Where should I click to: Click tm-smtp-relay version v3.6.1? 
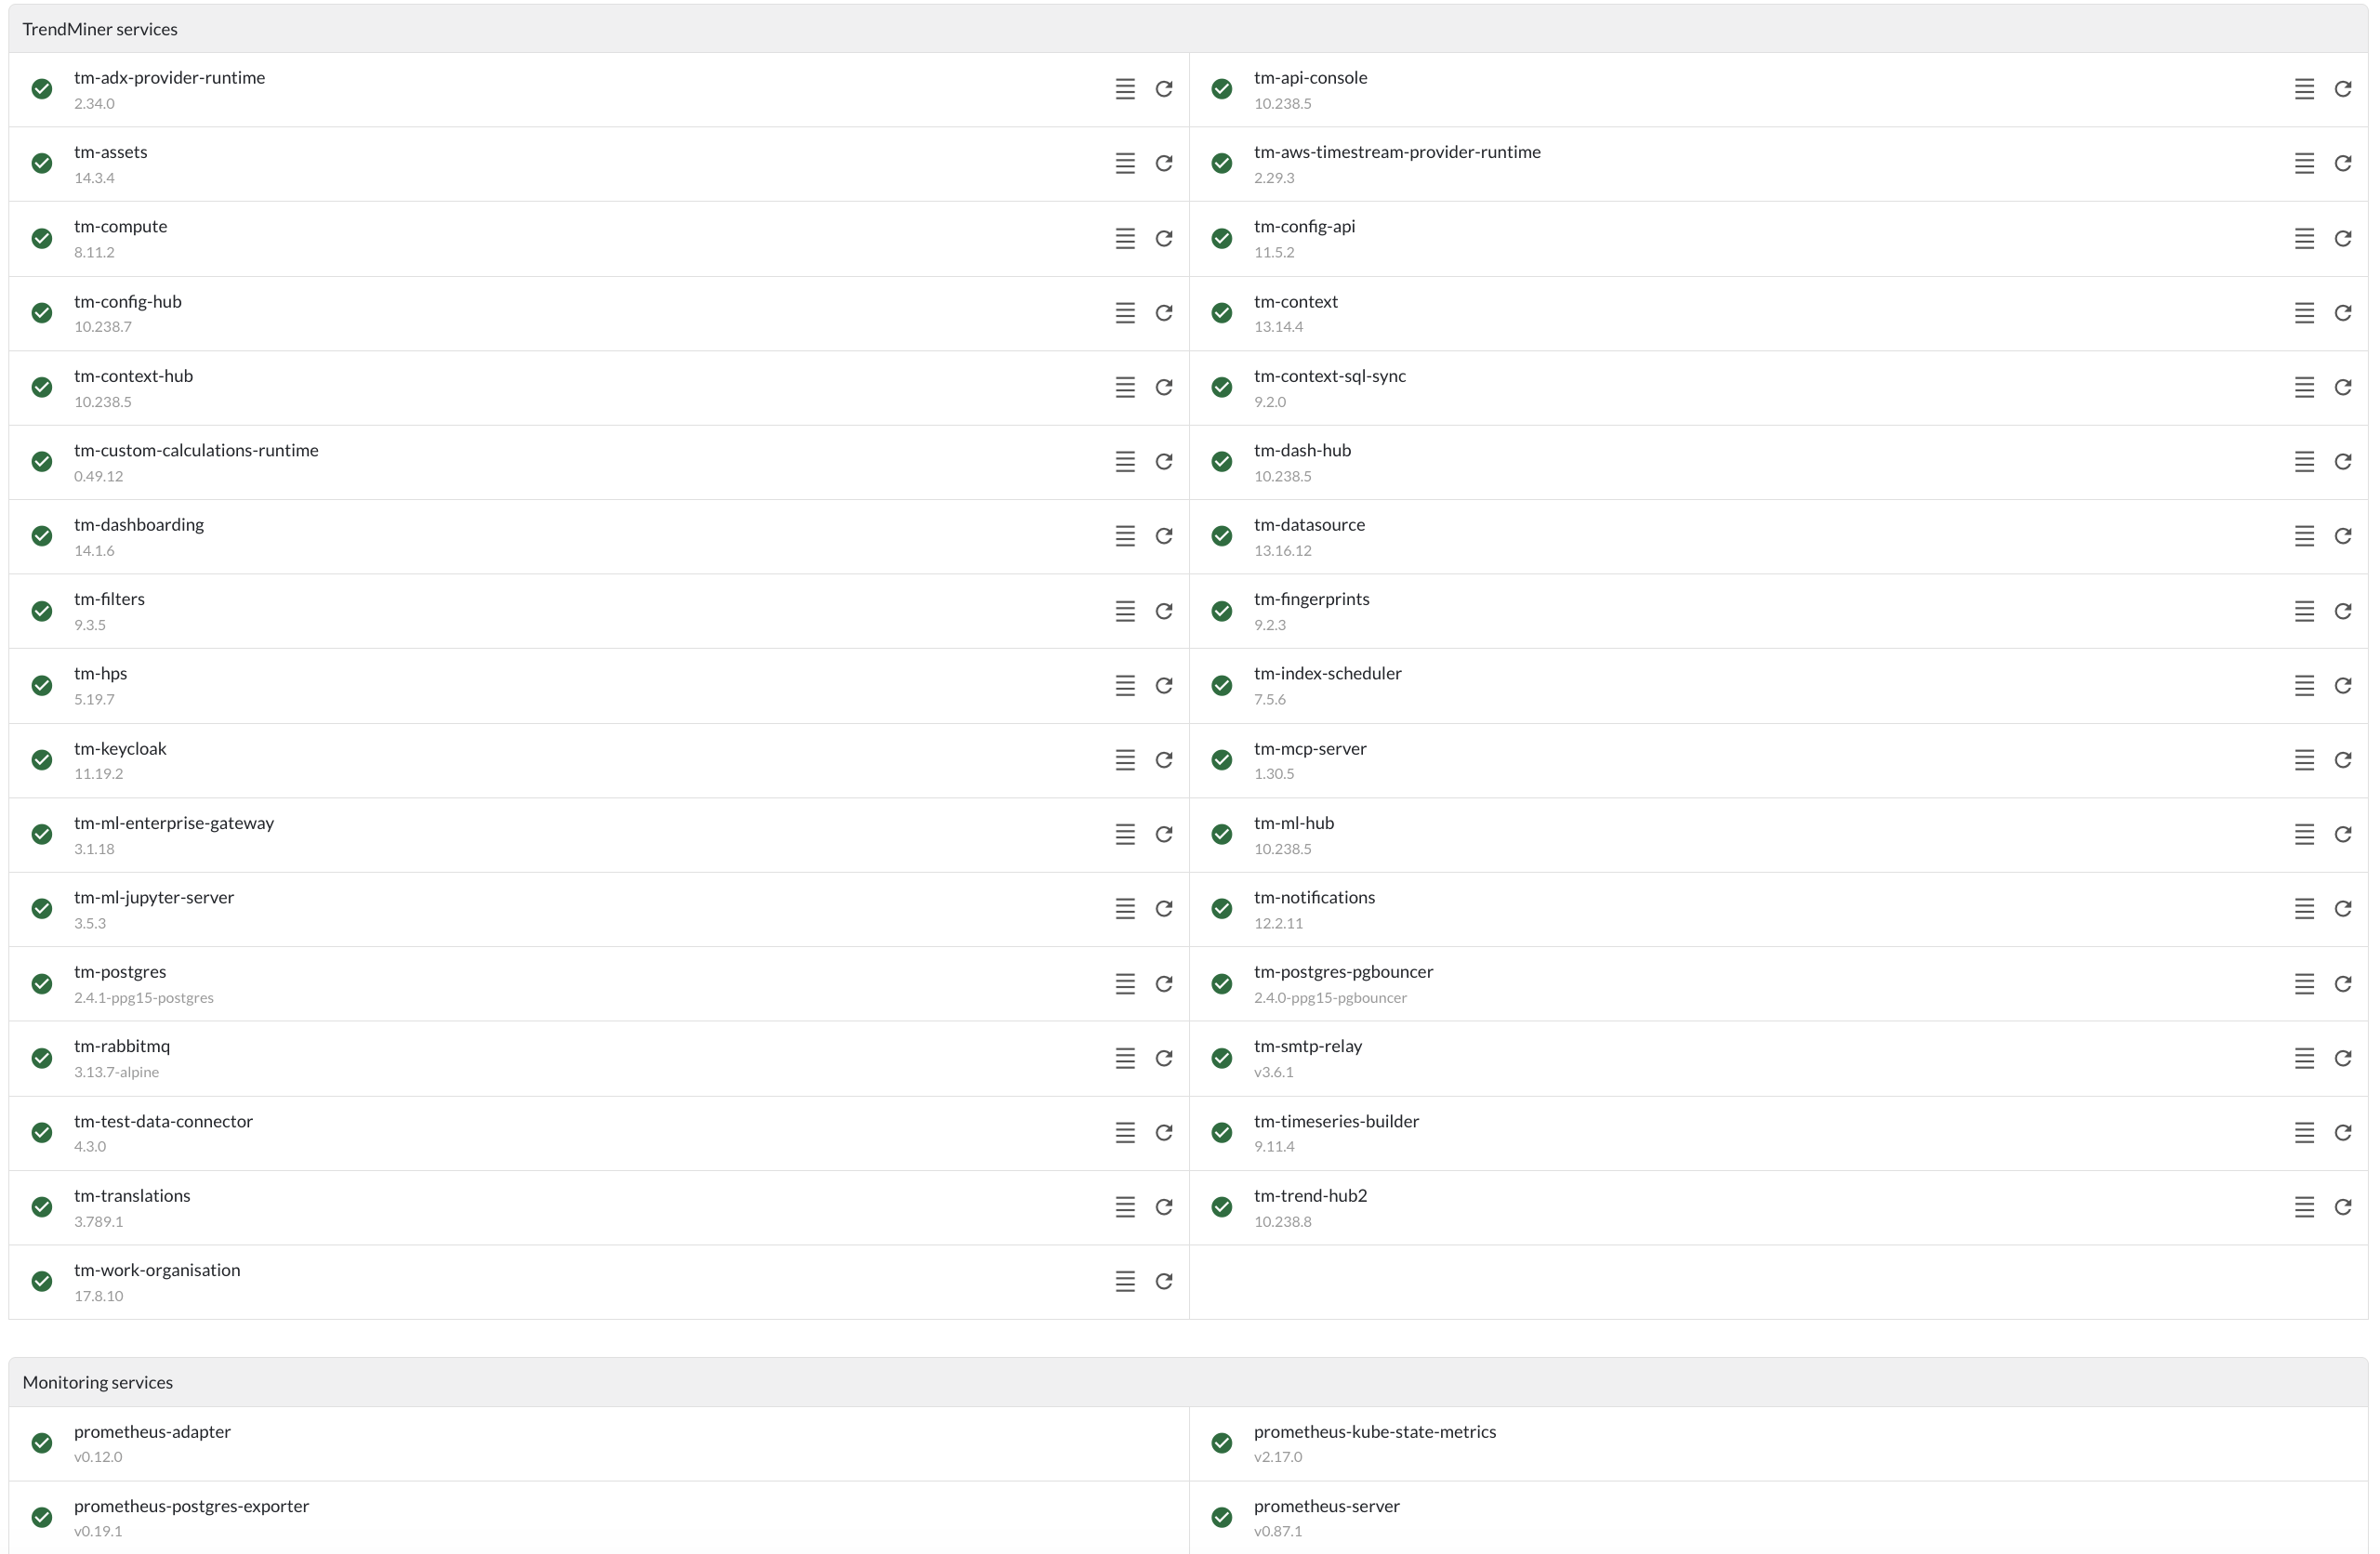click(x=1273, y=1072)
